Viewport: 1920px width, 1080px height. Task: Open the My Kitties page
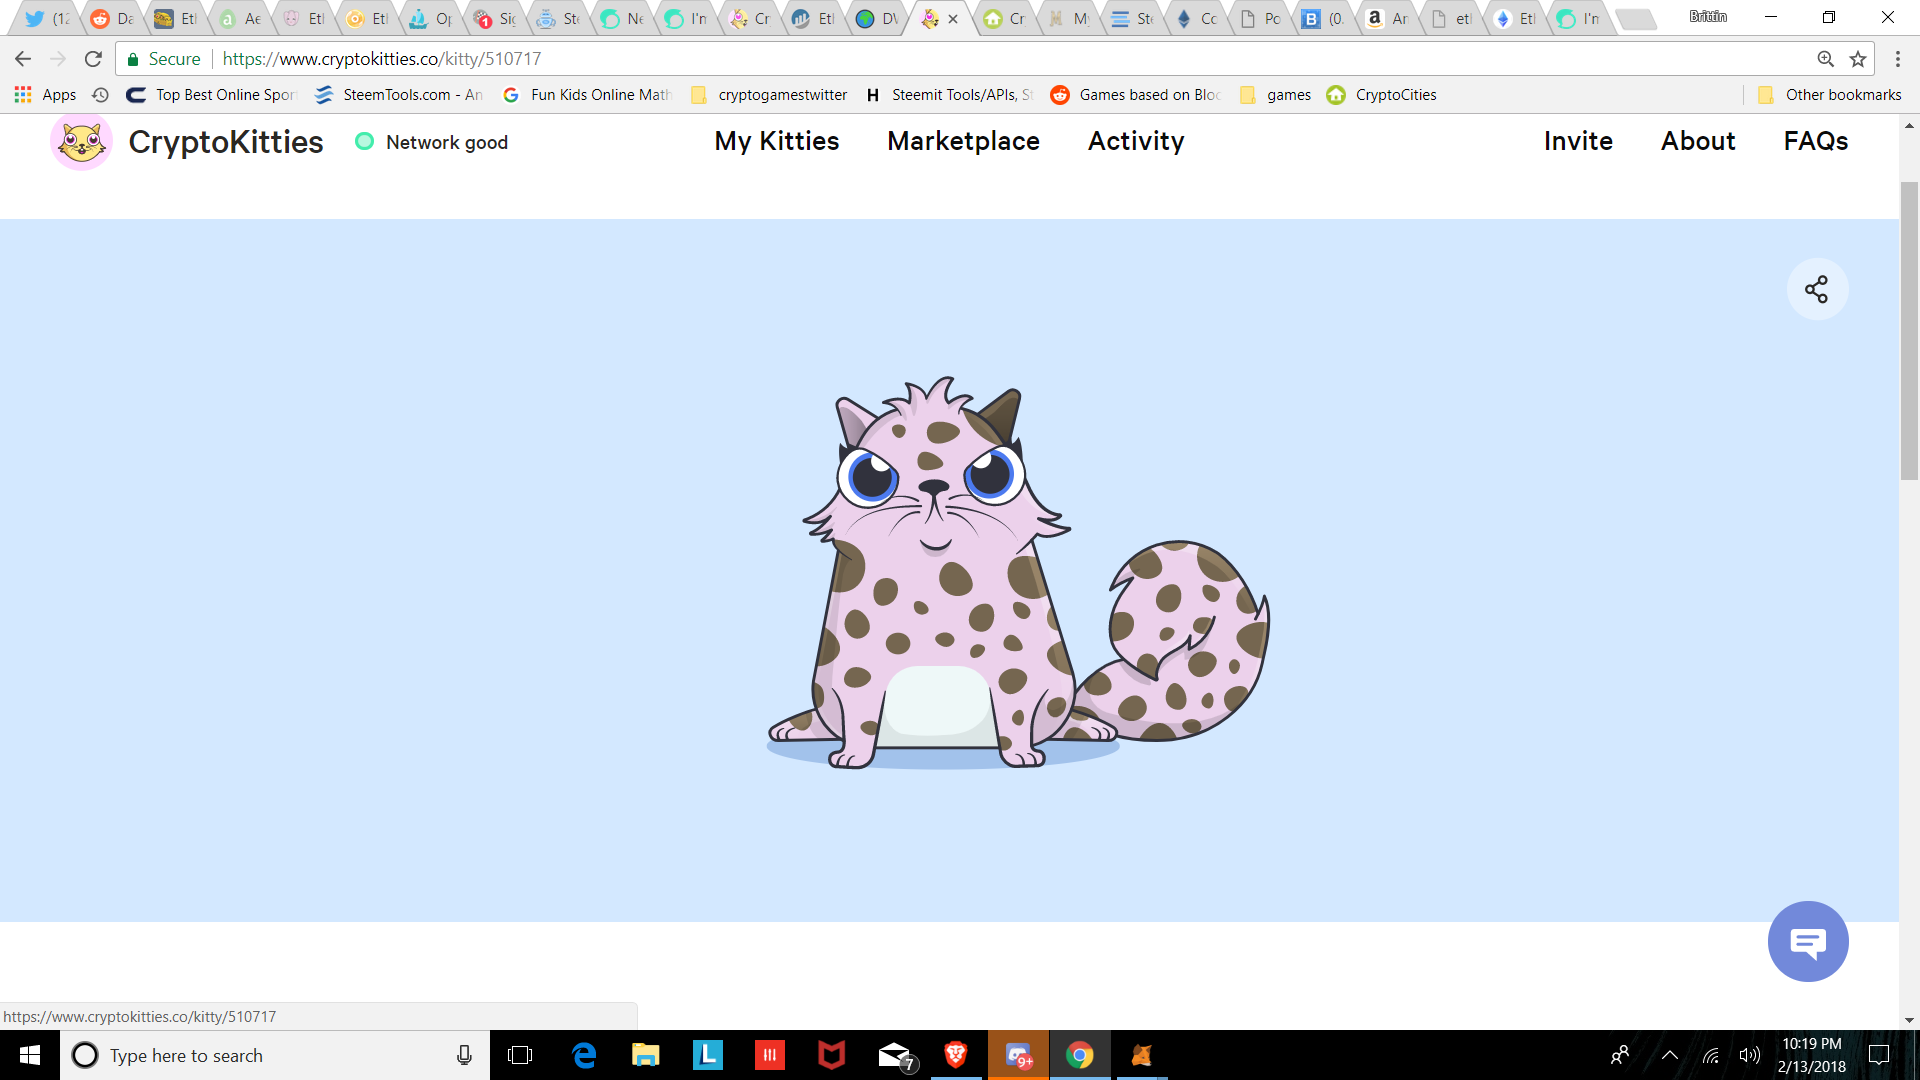click(x=777, y=142)
